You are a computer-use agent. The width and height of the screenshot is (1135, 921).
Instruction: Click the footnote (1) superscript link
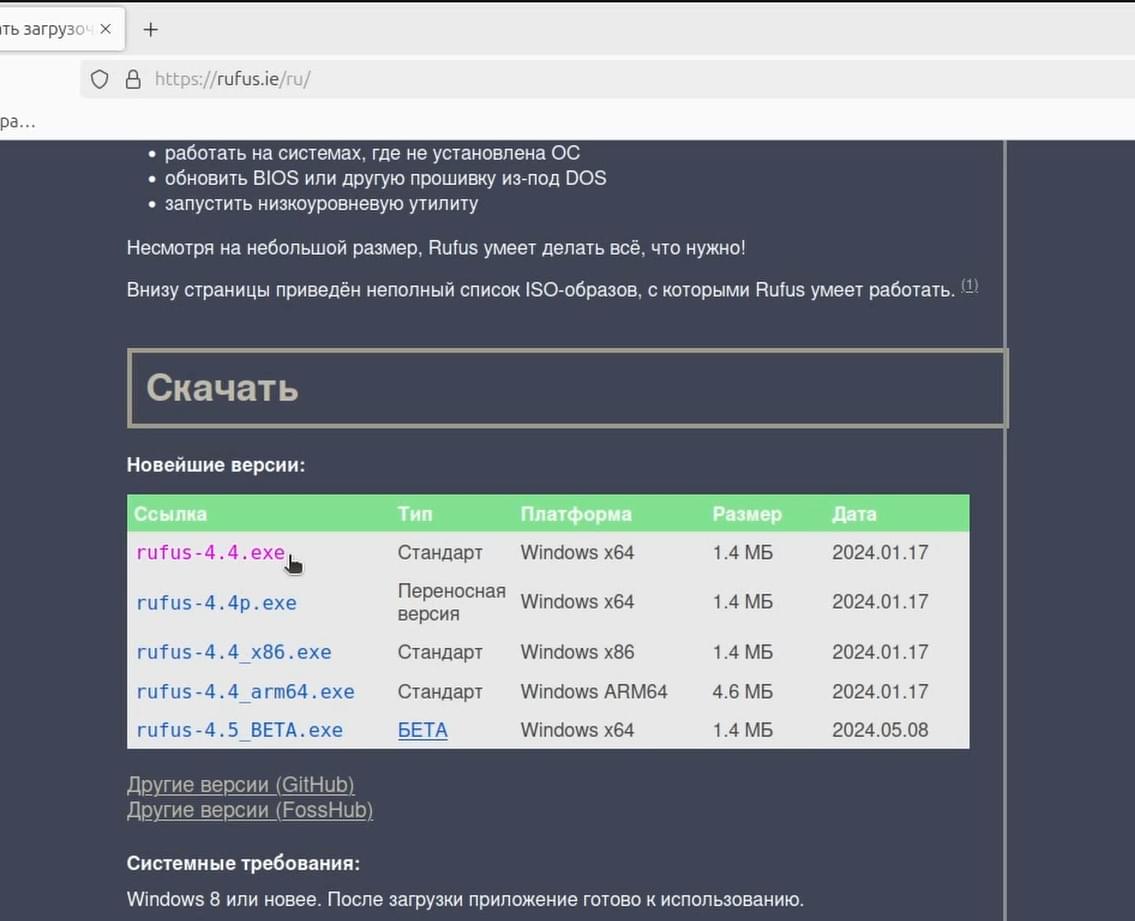click(x=969, y=285)
